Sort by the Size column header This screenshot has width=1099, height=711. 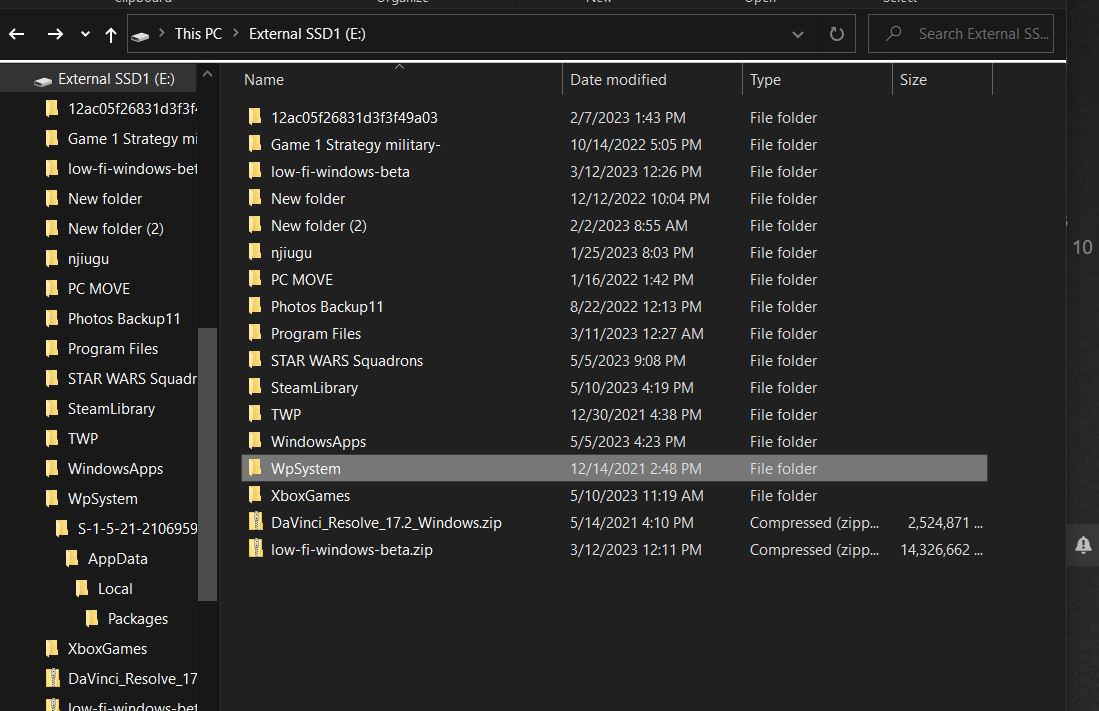[940, 80]
